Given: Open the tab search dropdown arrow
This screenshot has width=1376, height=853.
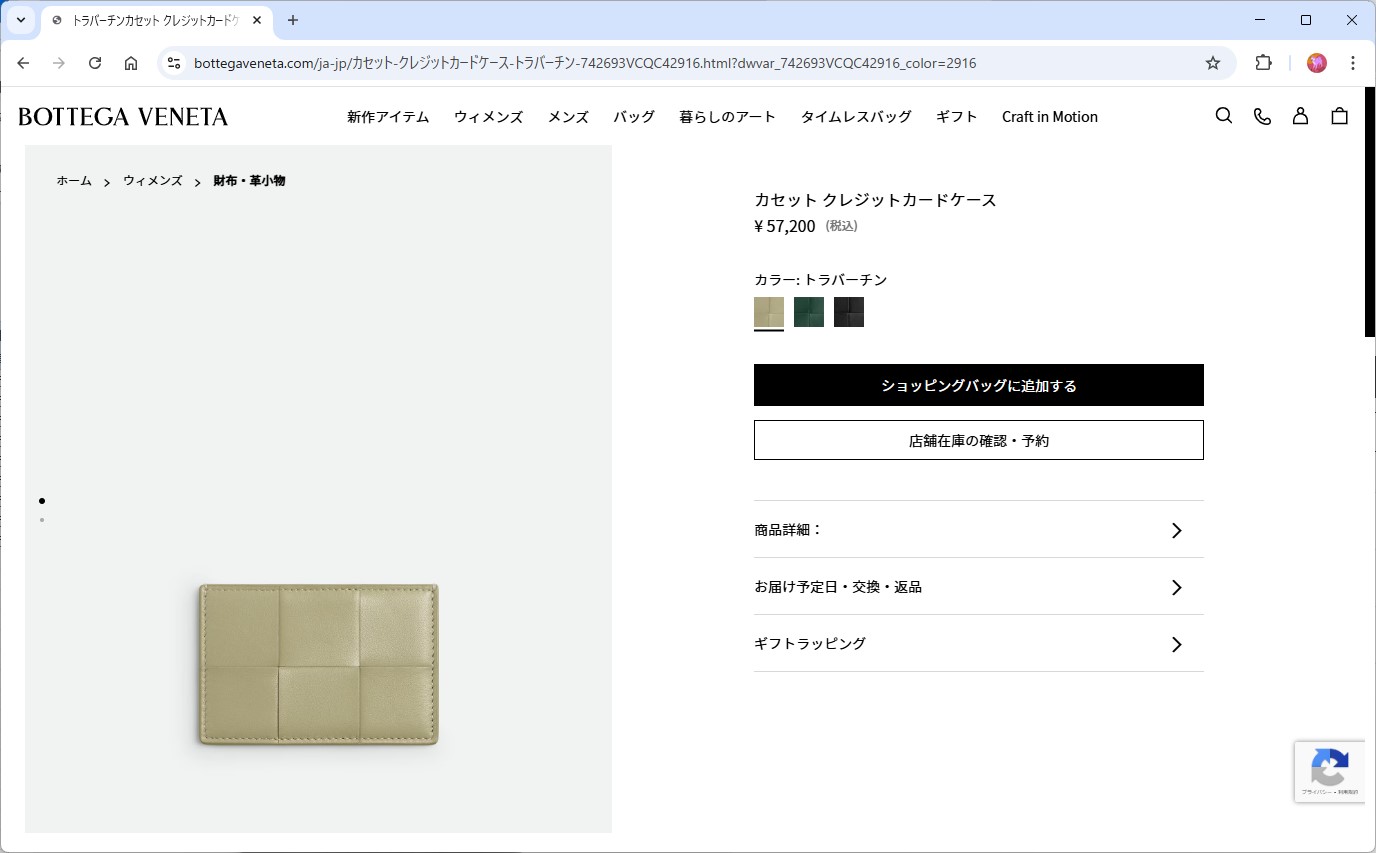Looking at the screenshot, I should click(20, 20).
